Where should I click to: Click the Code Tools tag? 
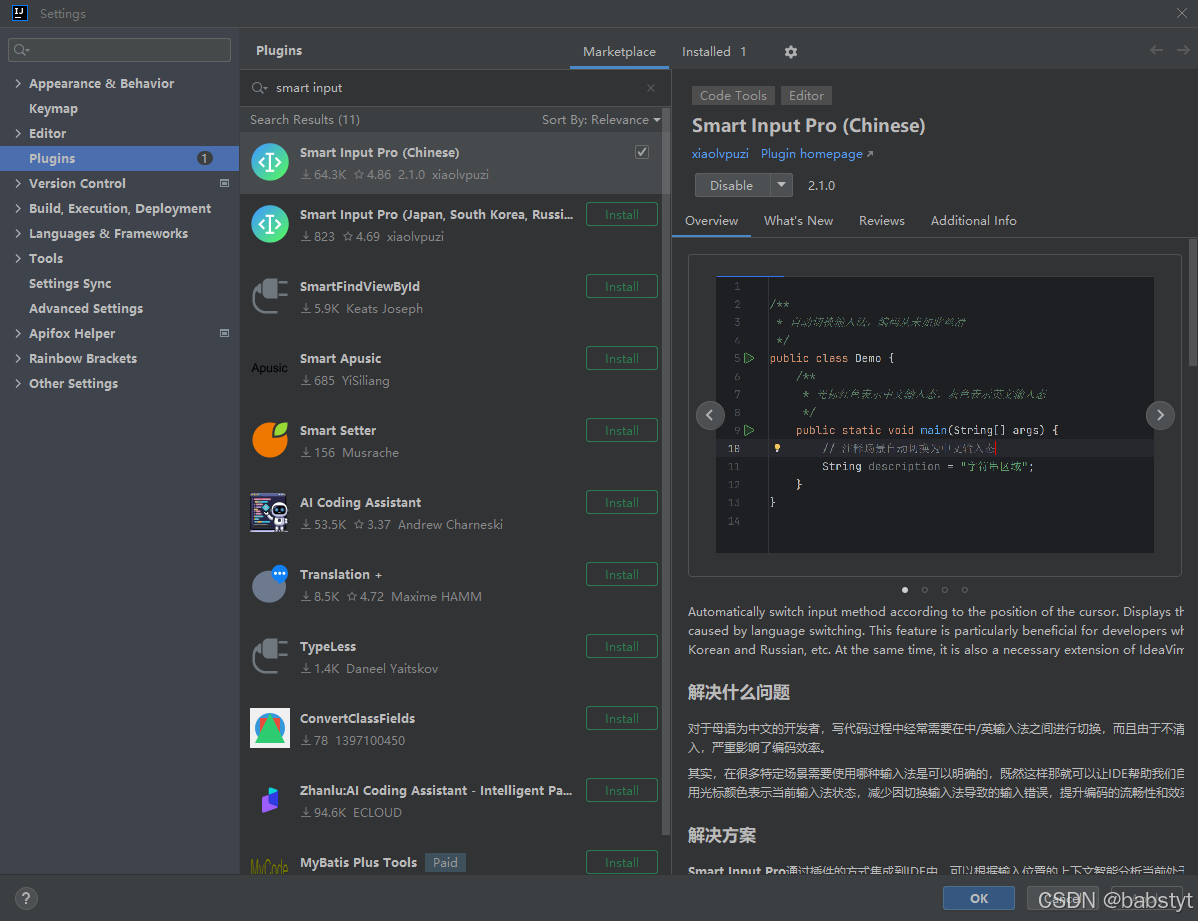tap(733, 96)
